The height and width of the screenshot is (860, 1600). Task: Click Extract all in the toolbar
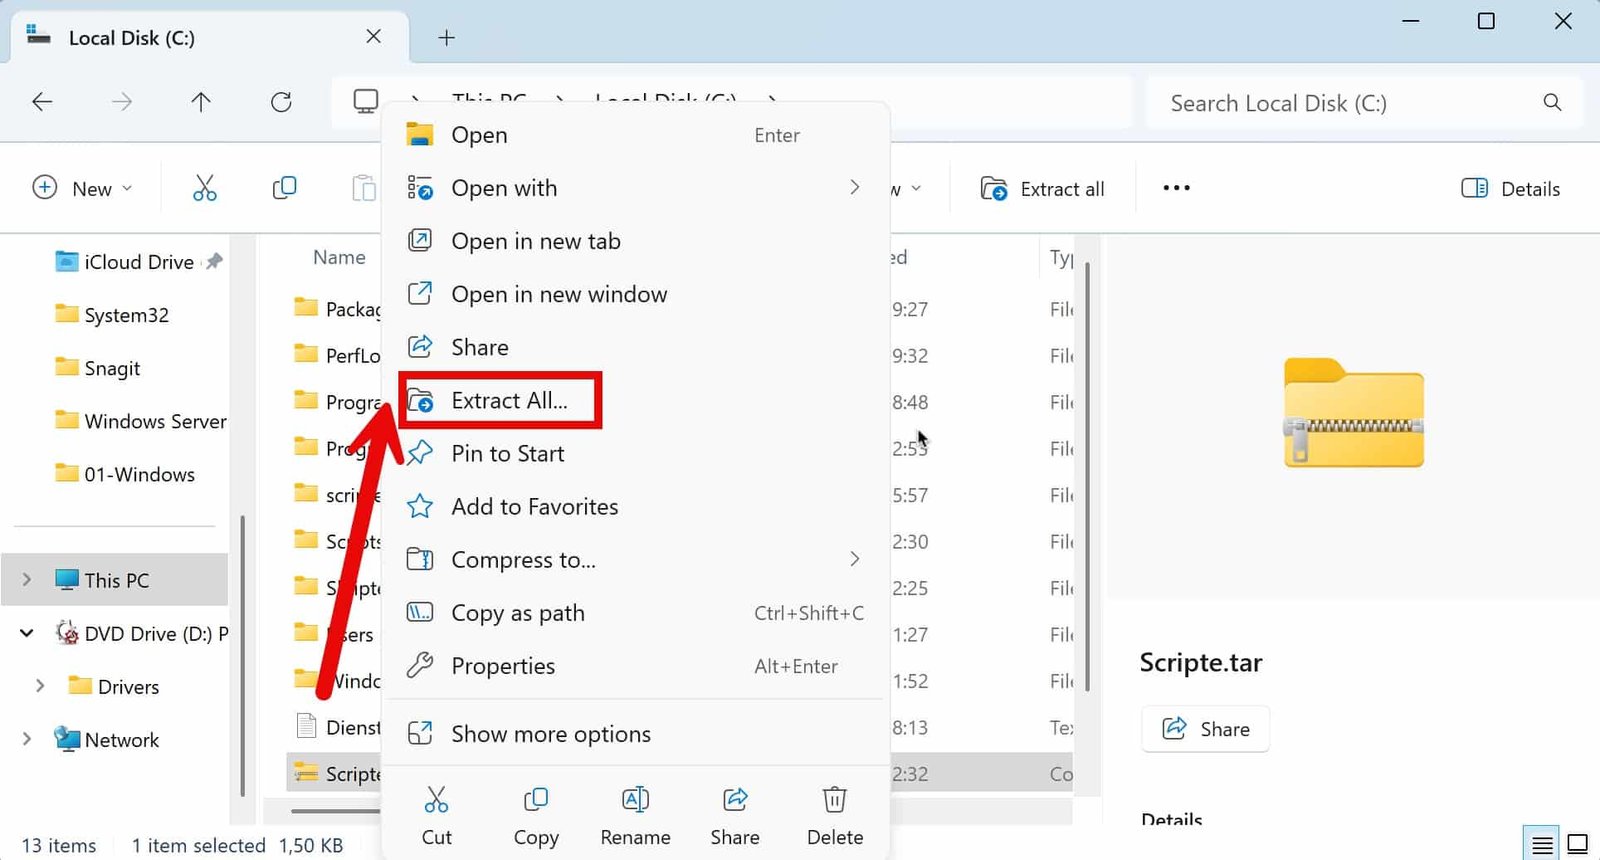click(1043, 188)
